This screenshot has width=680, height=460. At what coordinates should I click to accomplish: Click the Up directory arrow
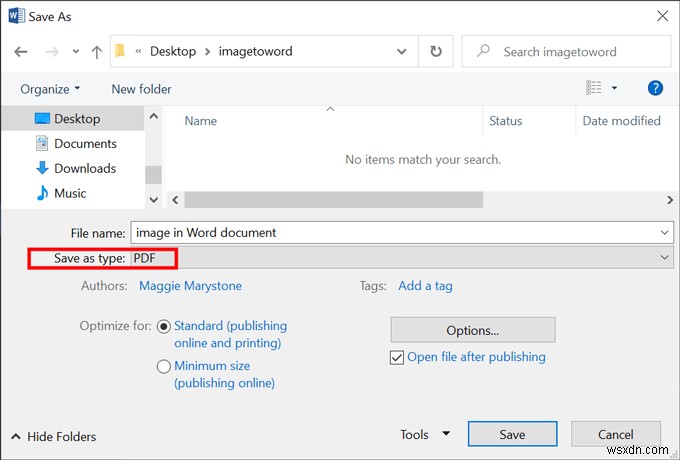pos(97,52)
